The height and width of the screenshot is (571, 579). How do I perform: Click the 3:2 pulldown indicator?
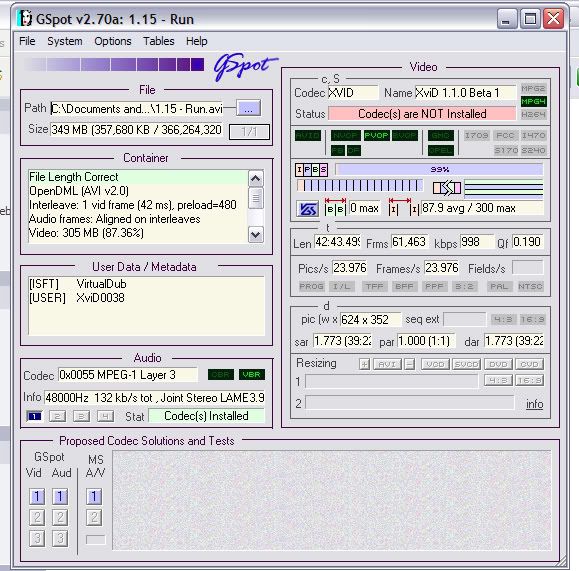[x=464, y=286]
